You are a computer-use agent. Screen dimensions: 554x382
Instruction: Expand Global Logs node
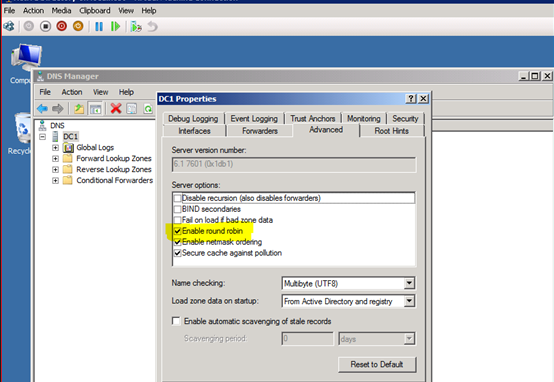tap(55, 147)
